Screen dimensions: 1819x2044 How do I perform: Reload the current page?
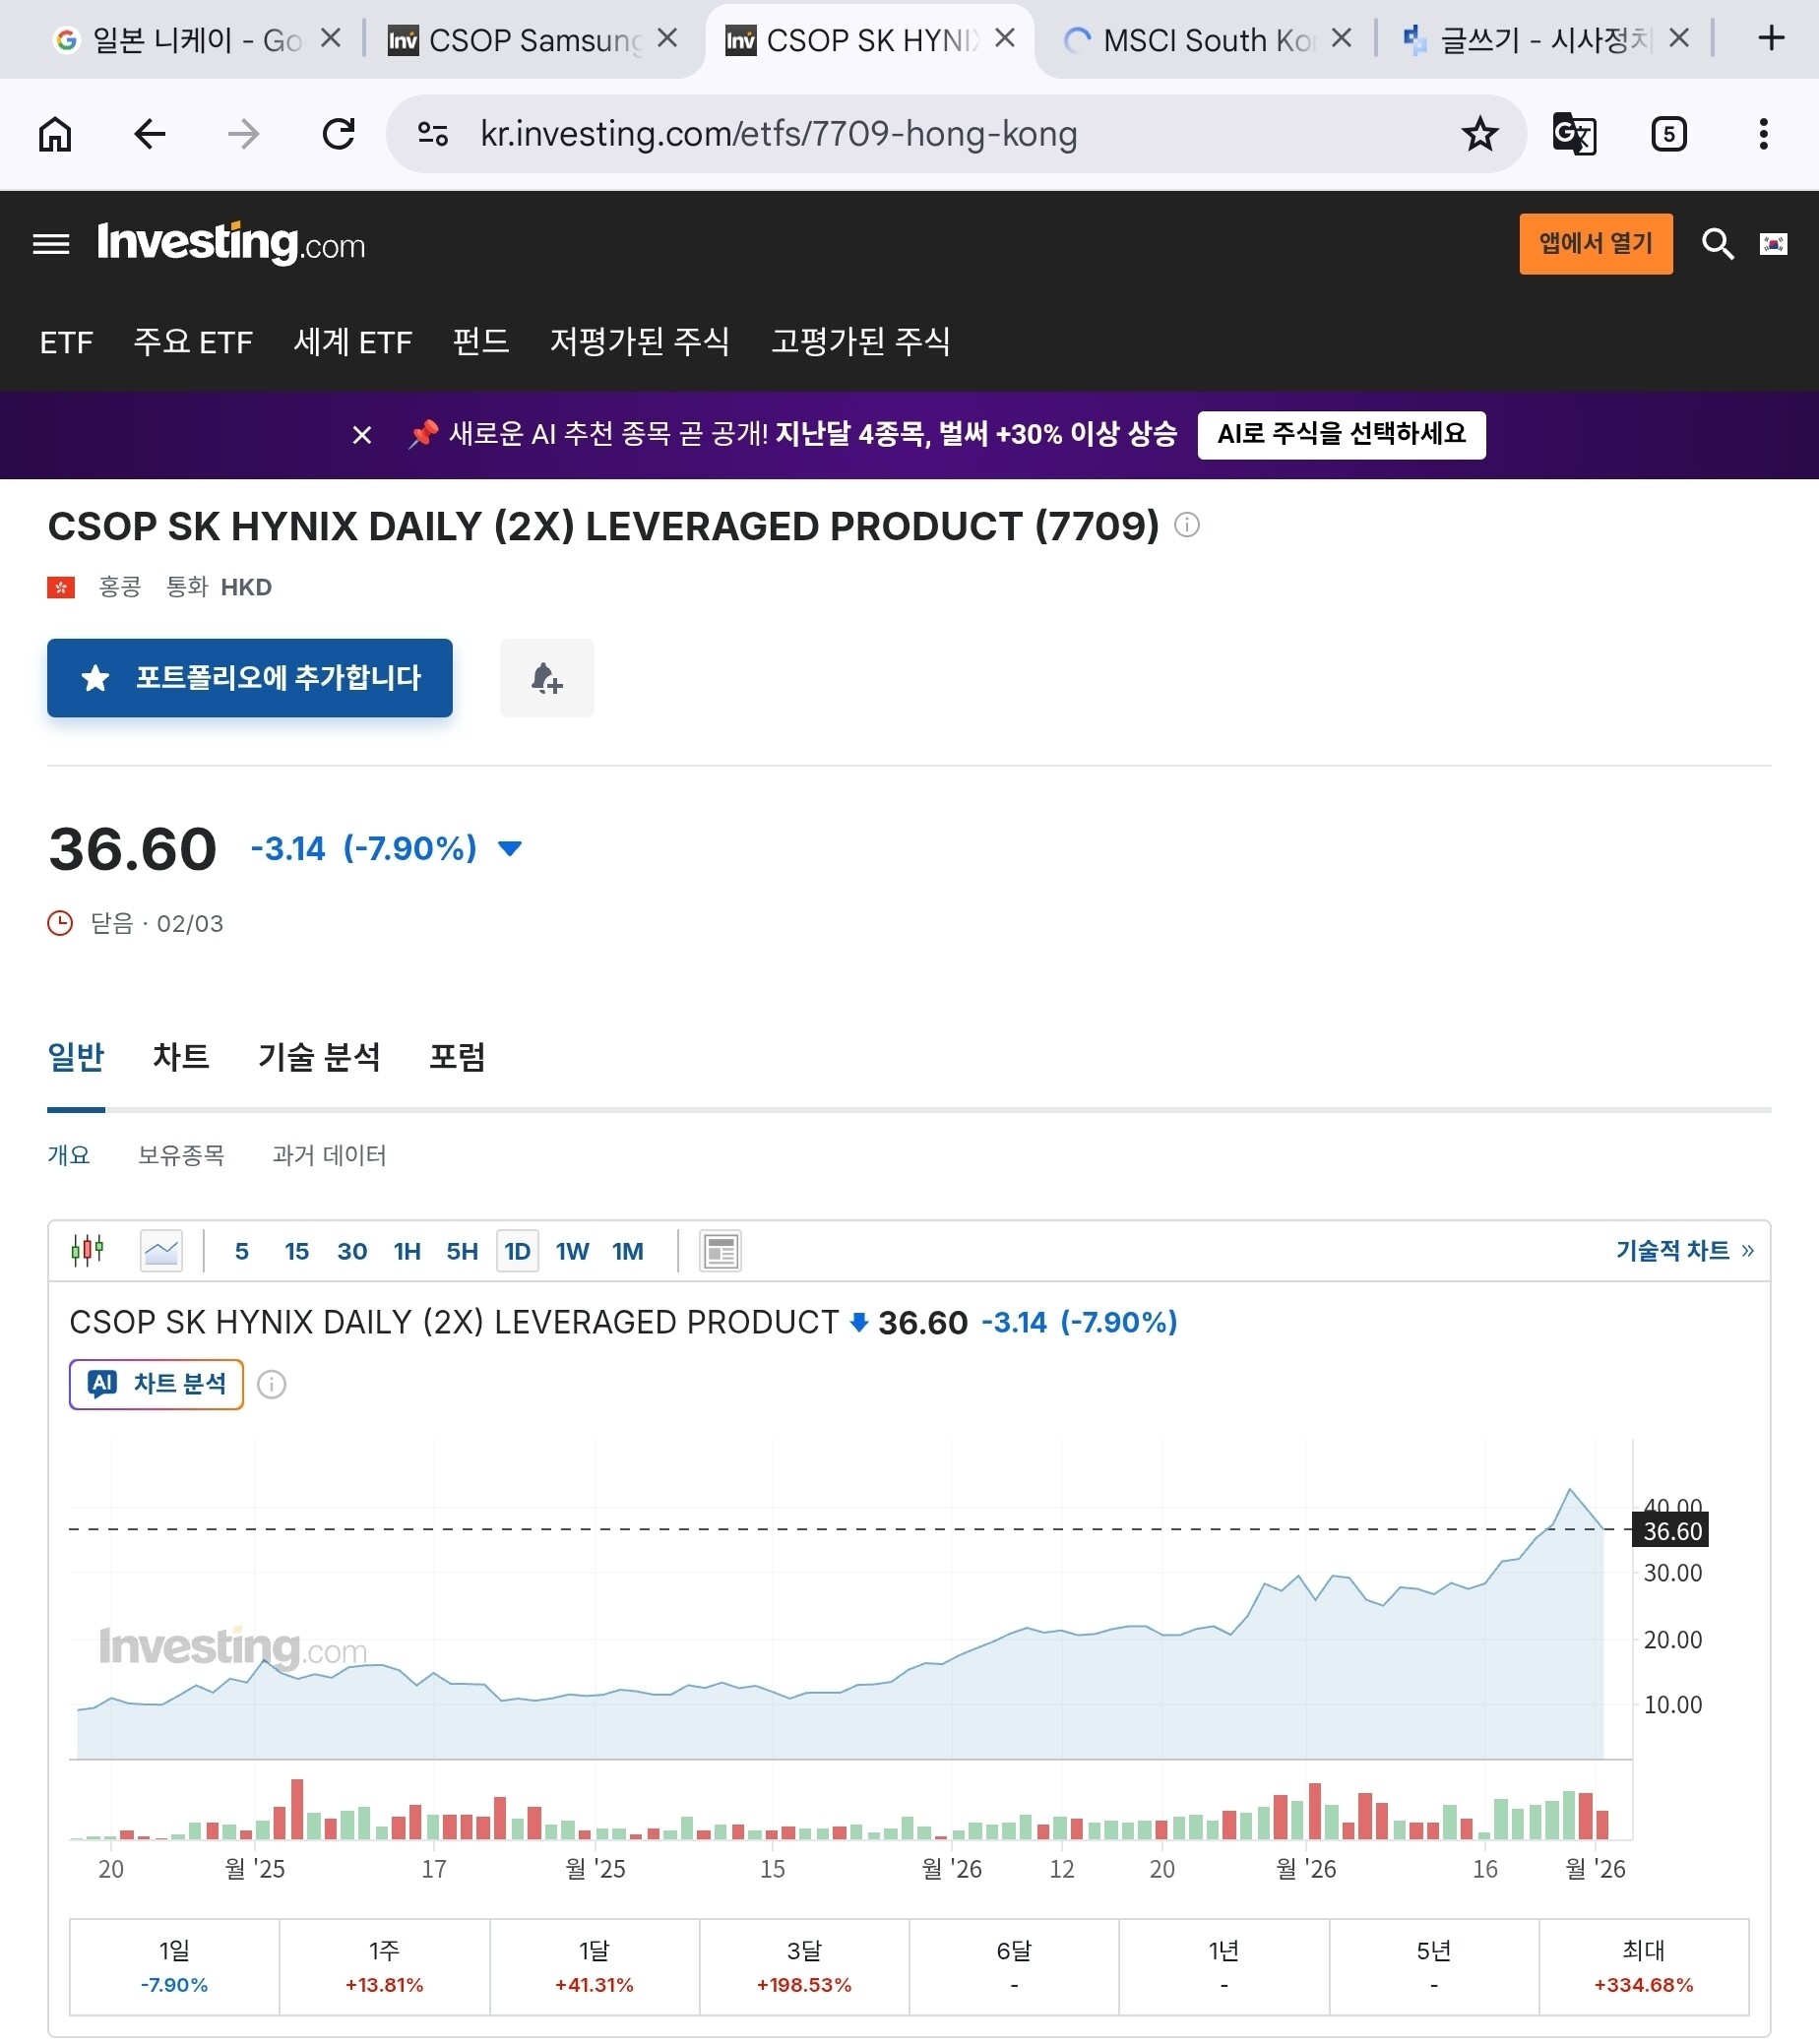coord(339,134)
